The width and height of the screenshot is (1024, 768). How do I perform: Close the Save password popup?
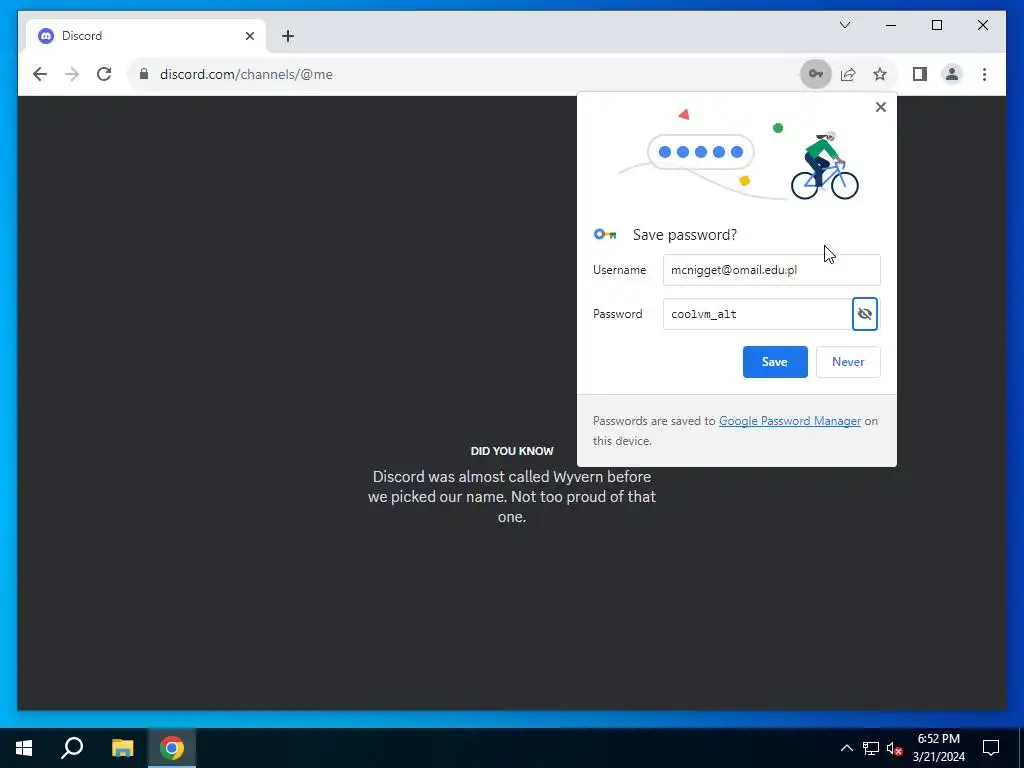click(880, 107)
